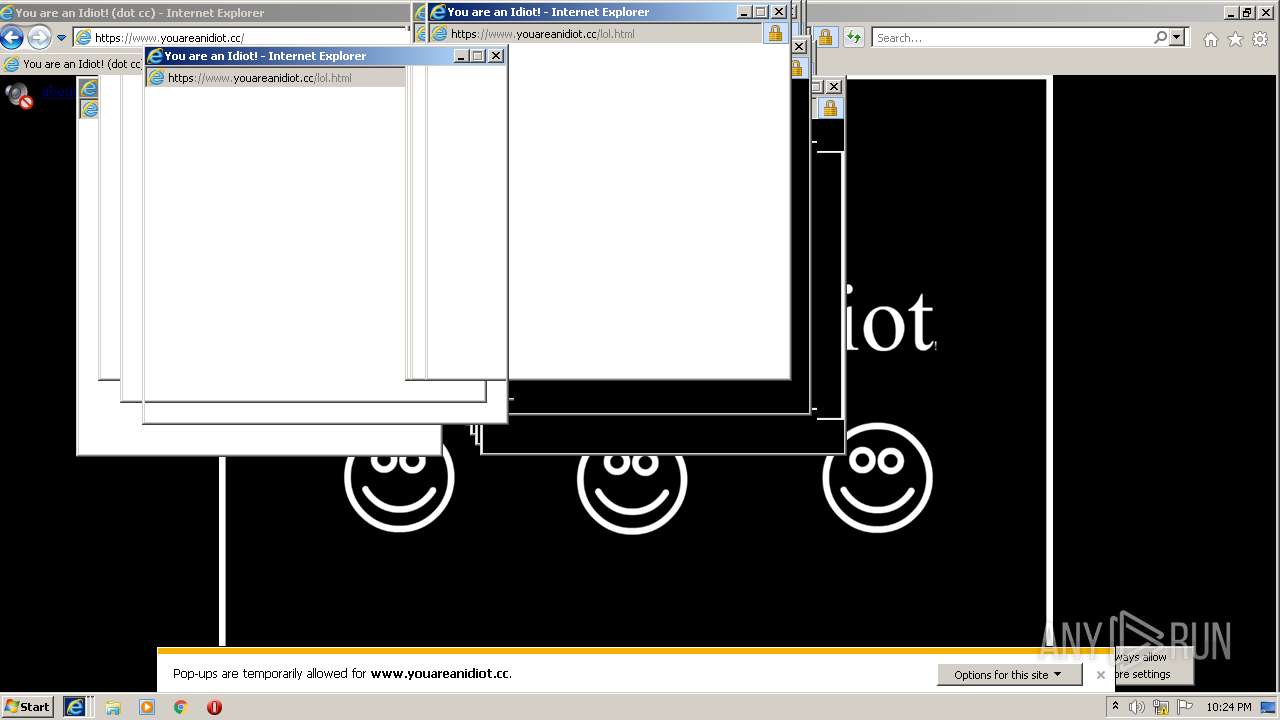
Task: Refresh the page with green arrows icon
Action: click(x=853, y=37)
